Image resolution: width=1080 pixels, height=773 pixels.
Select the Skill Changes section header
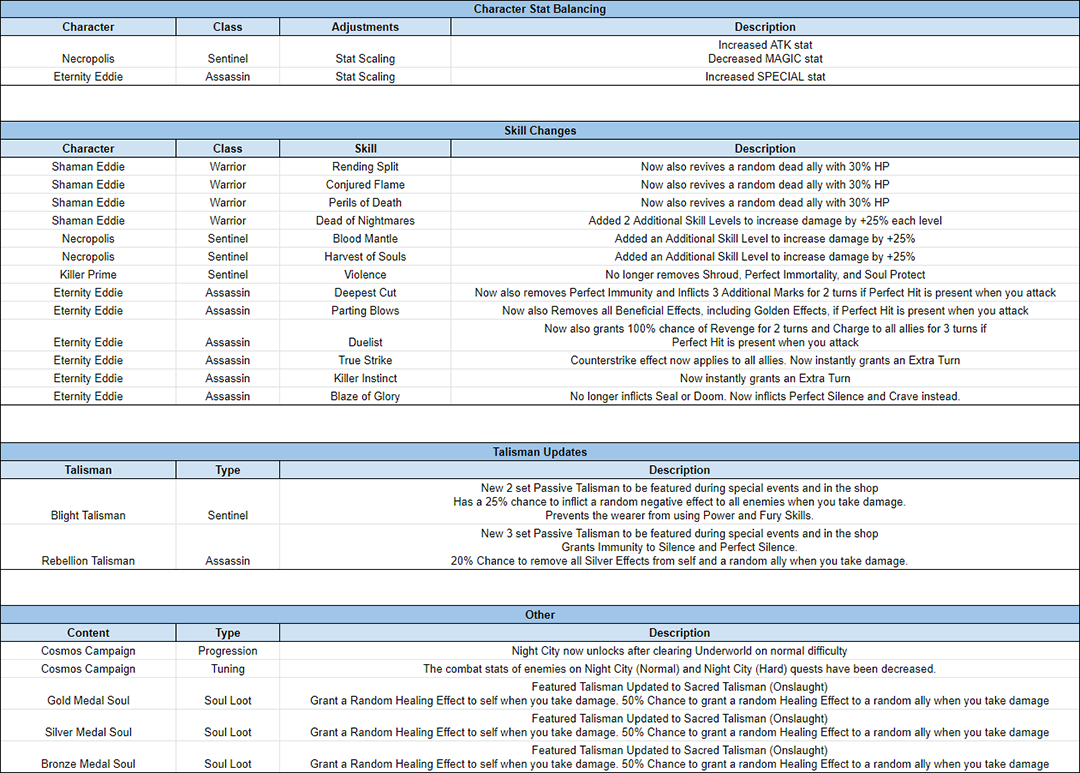(539, 131)
